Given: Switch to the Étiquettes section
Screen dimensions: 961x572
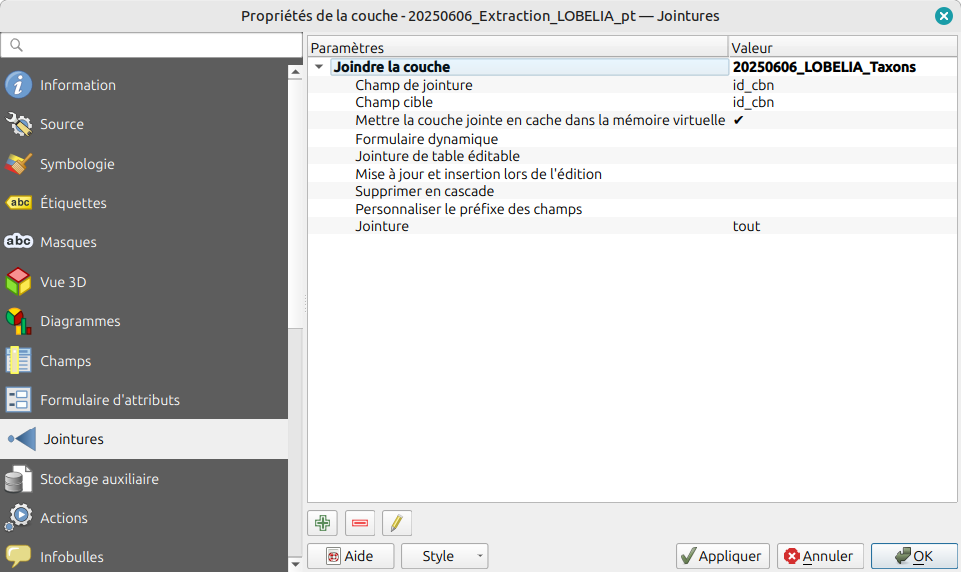Looking at the screenshot, I should 73,203.
